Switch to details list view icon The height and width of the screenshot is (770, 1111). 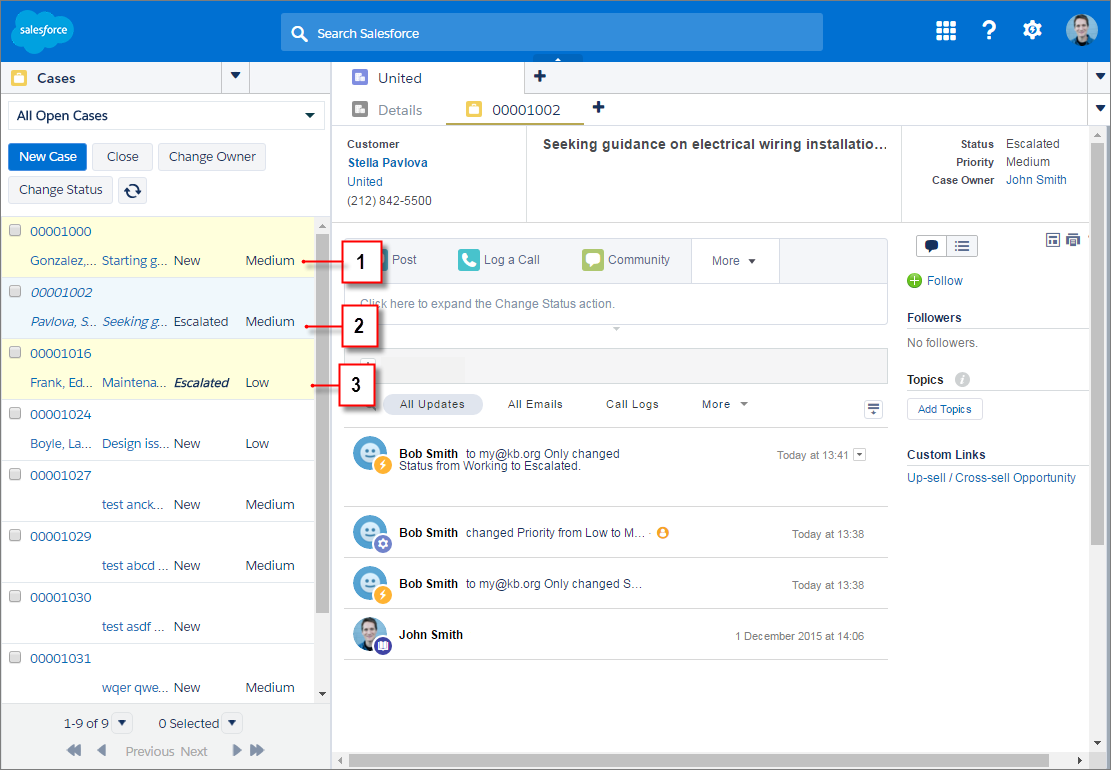coord(962,246)
